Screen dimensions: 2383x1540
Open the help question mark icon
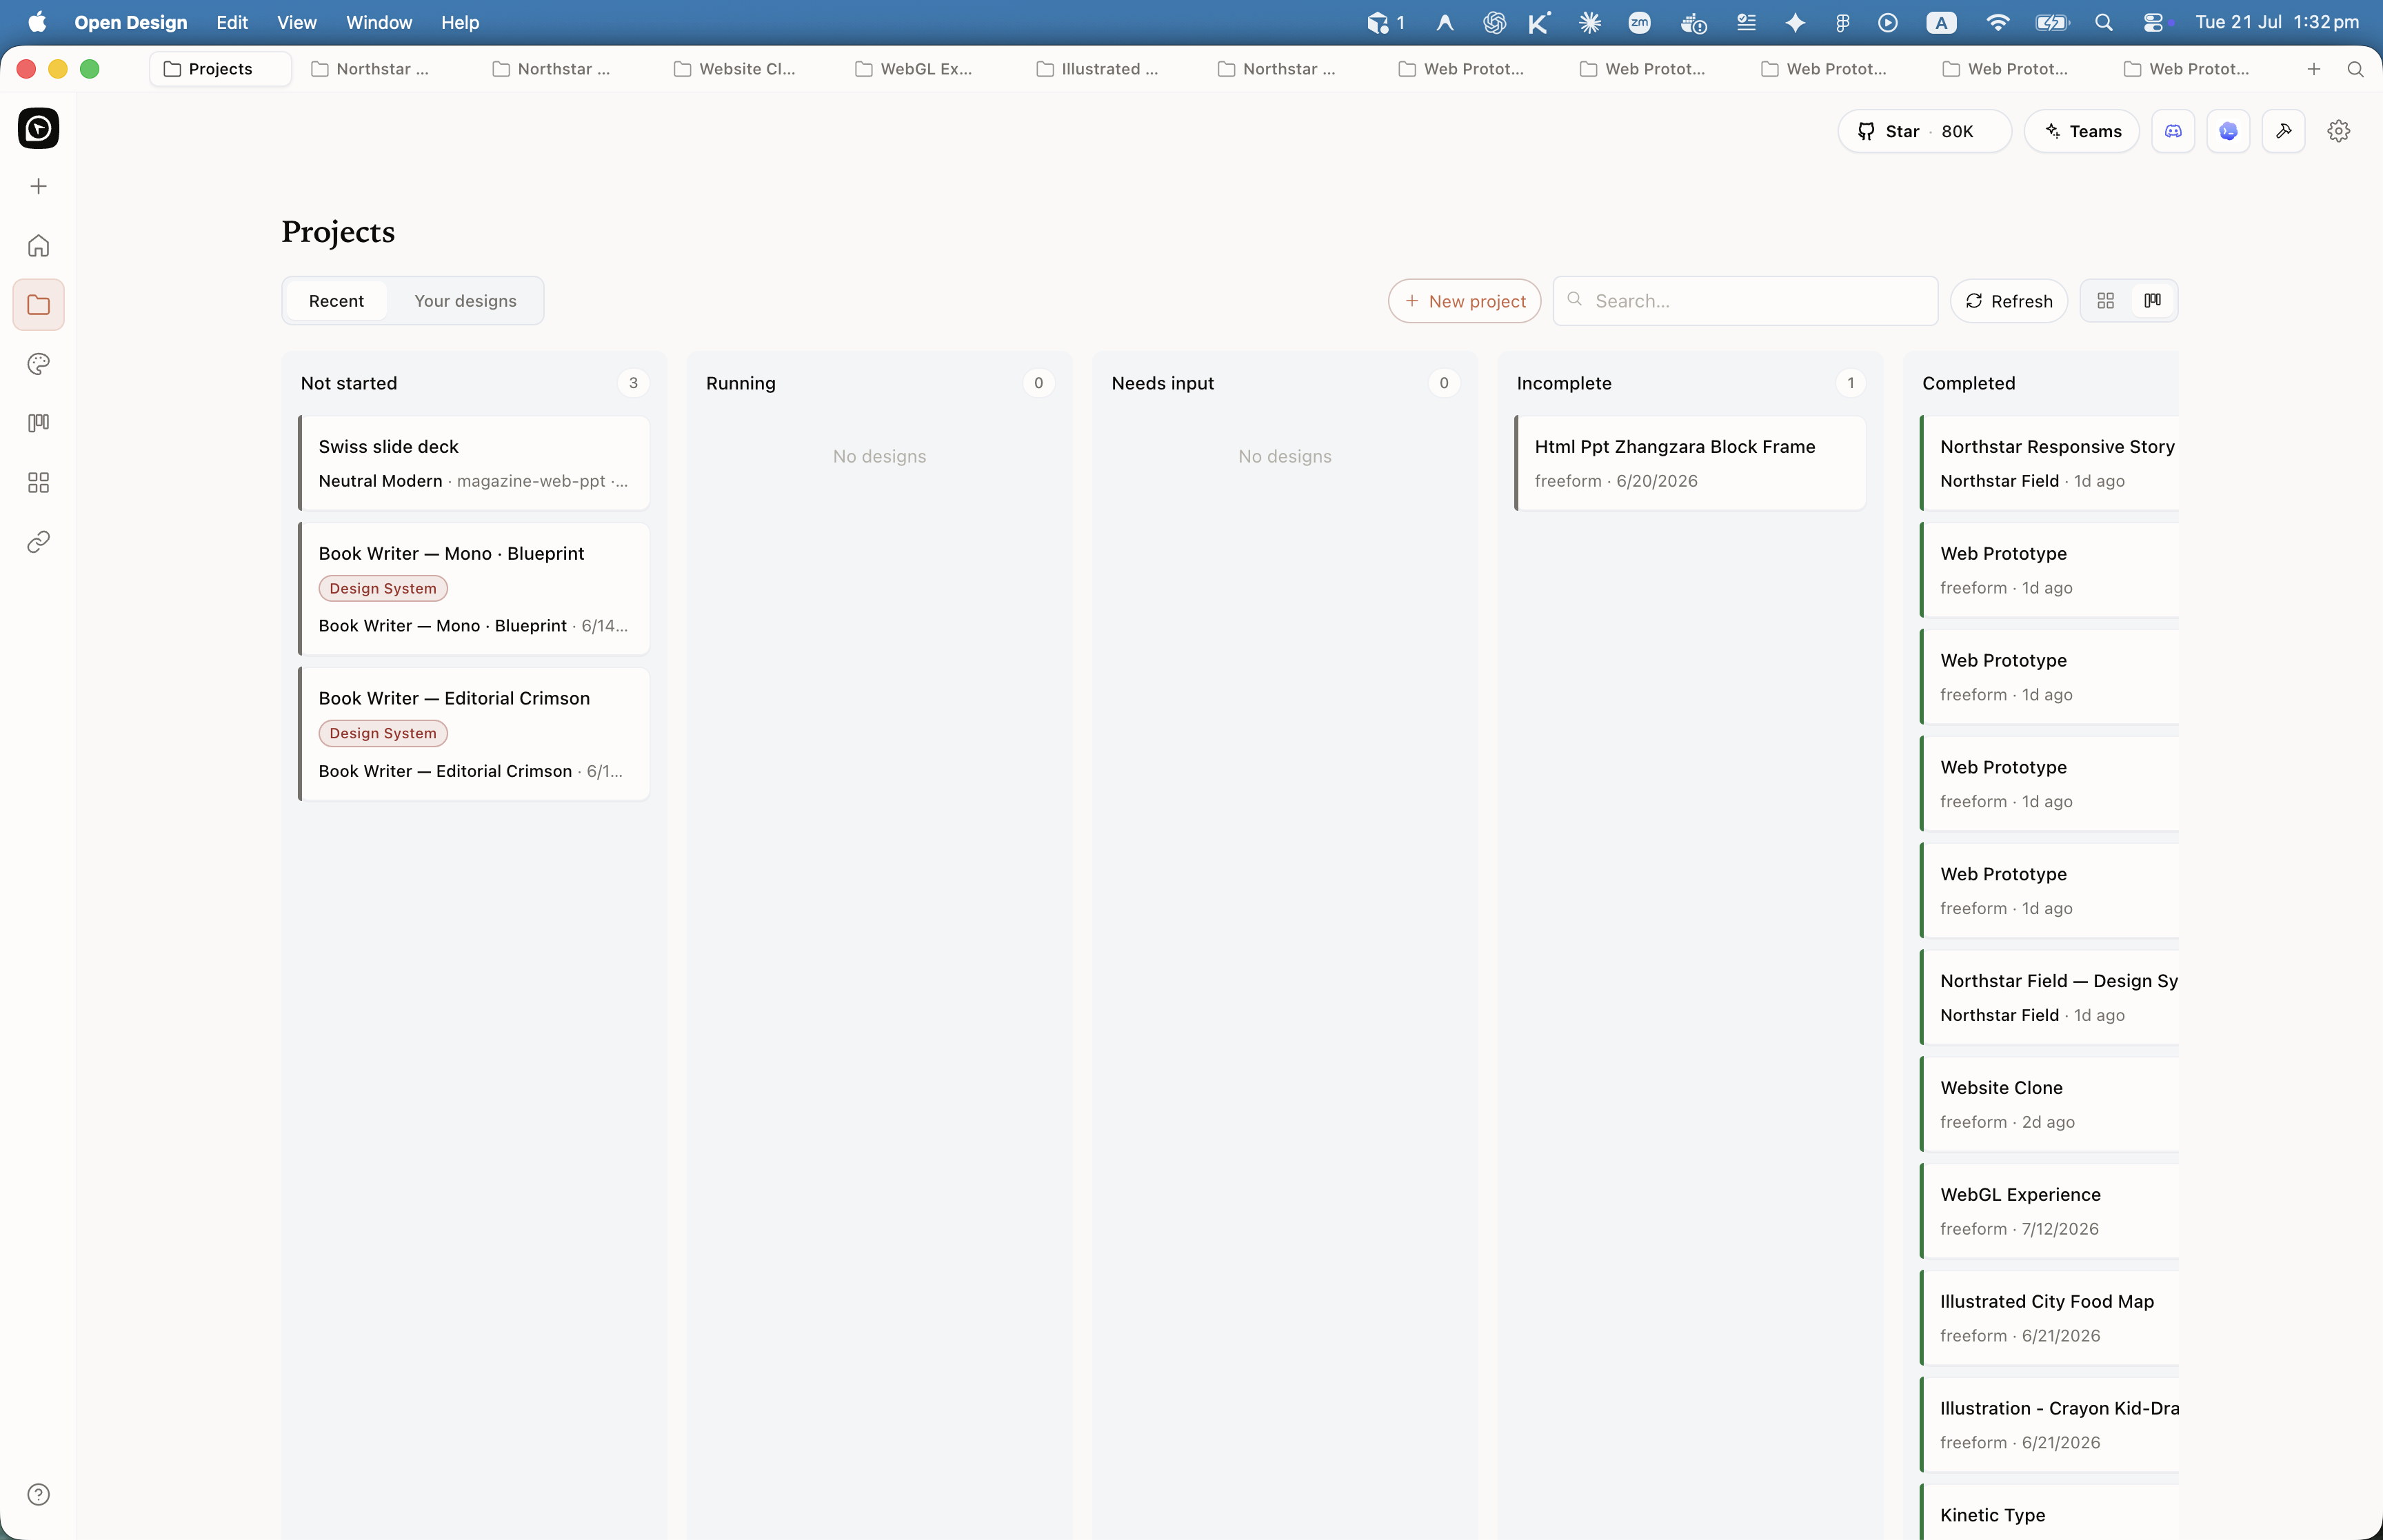[38, 1495]
